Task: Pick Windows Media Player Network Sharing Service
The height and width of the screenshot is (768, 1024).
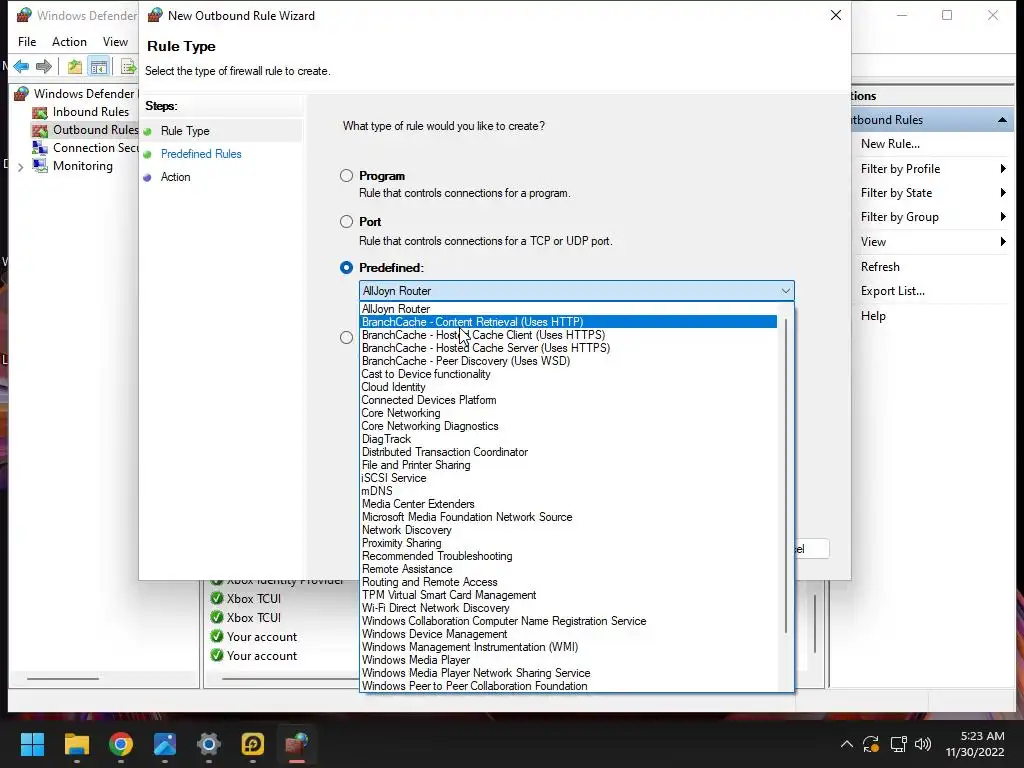Action: point(569,673)
